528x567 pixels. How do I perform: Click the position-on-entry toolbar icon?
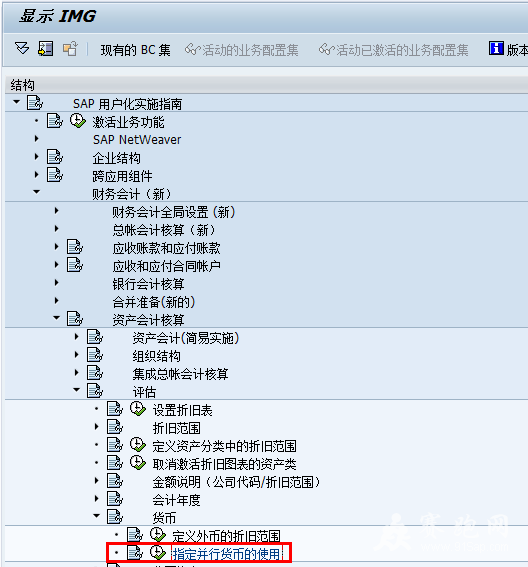[x=46, y=48]
